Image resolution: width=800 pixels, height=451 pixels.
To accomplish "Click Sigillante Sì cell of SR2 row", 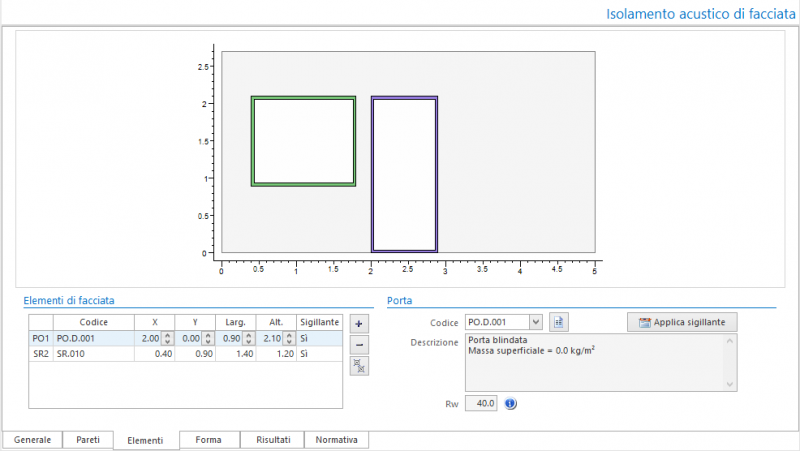I will [319, 354].
